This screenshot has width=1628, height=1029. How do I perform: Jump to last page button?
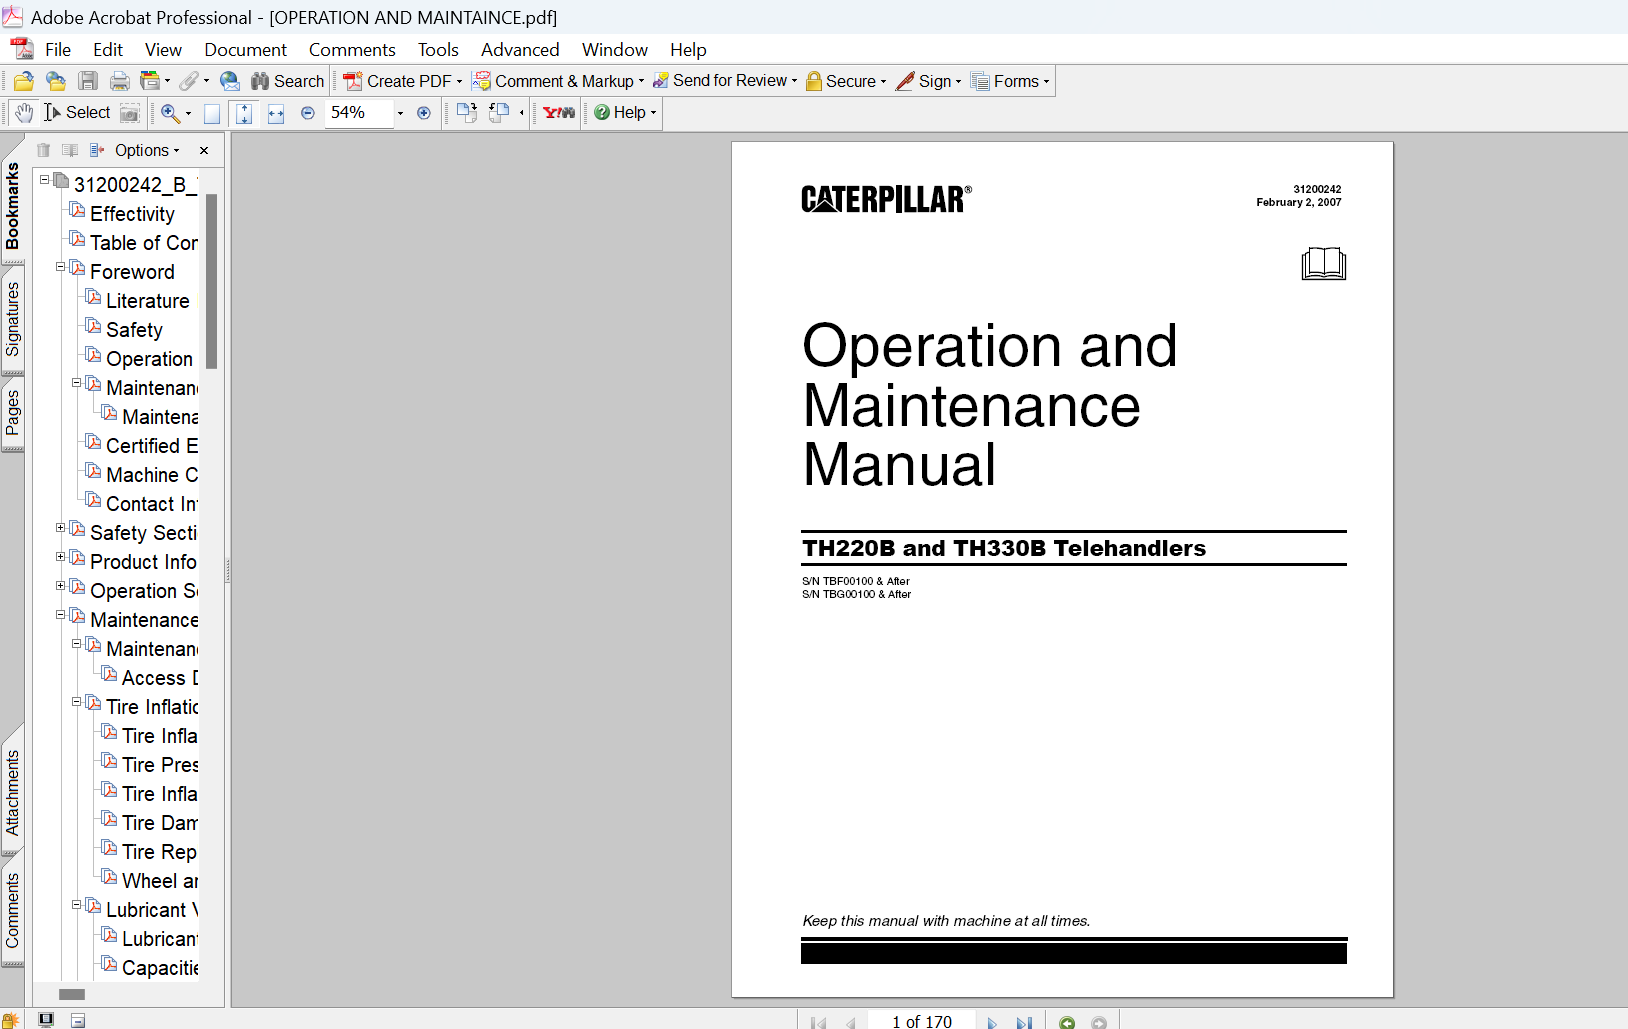tap(1024, 1023)
